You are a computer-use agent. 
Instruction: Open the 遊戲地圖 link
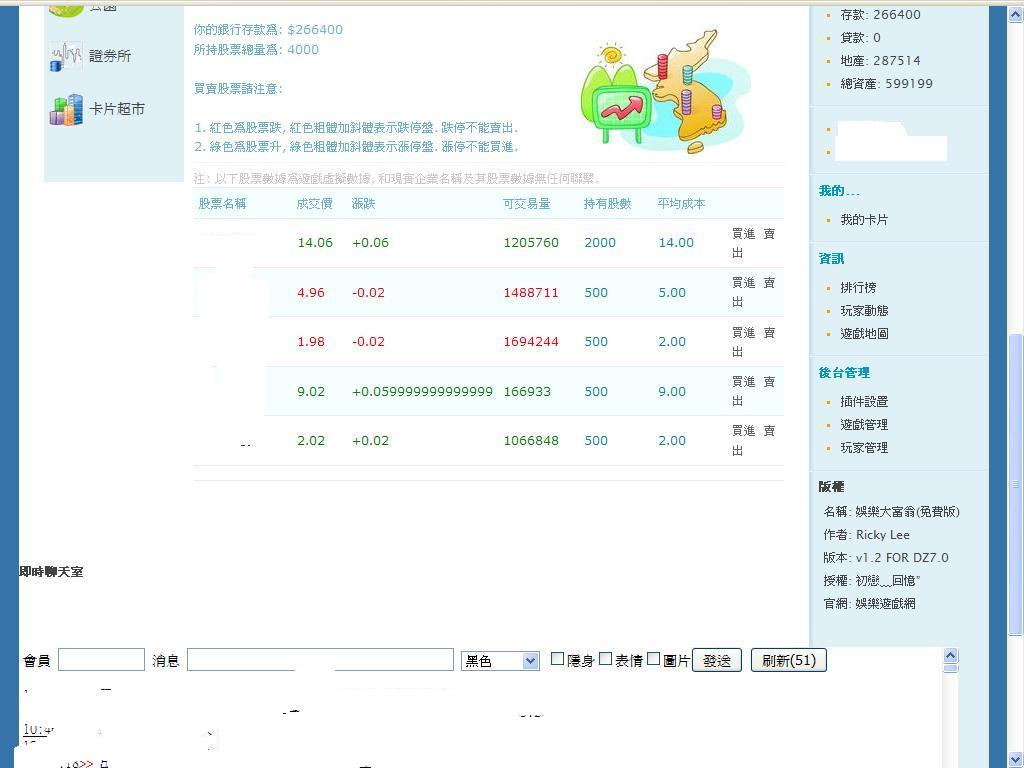[x=864, y=334]
